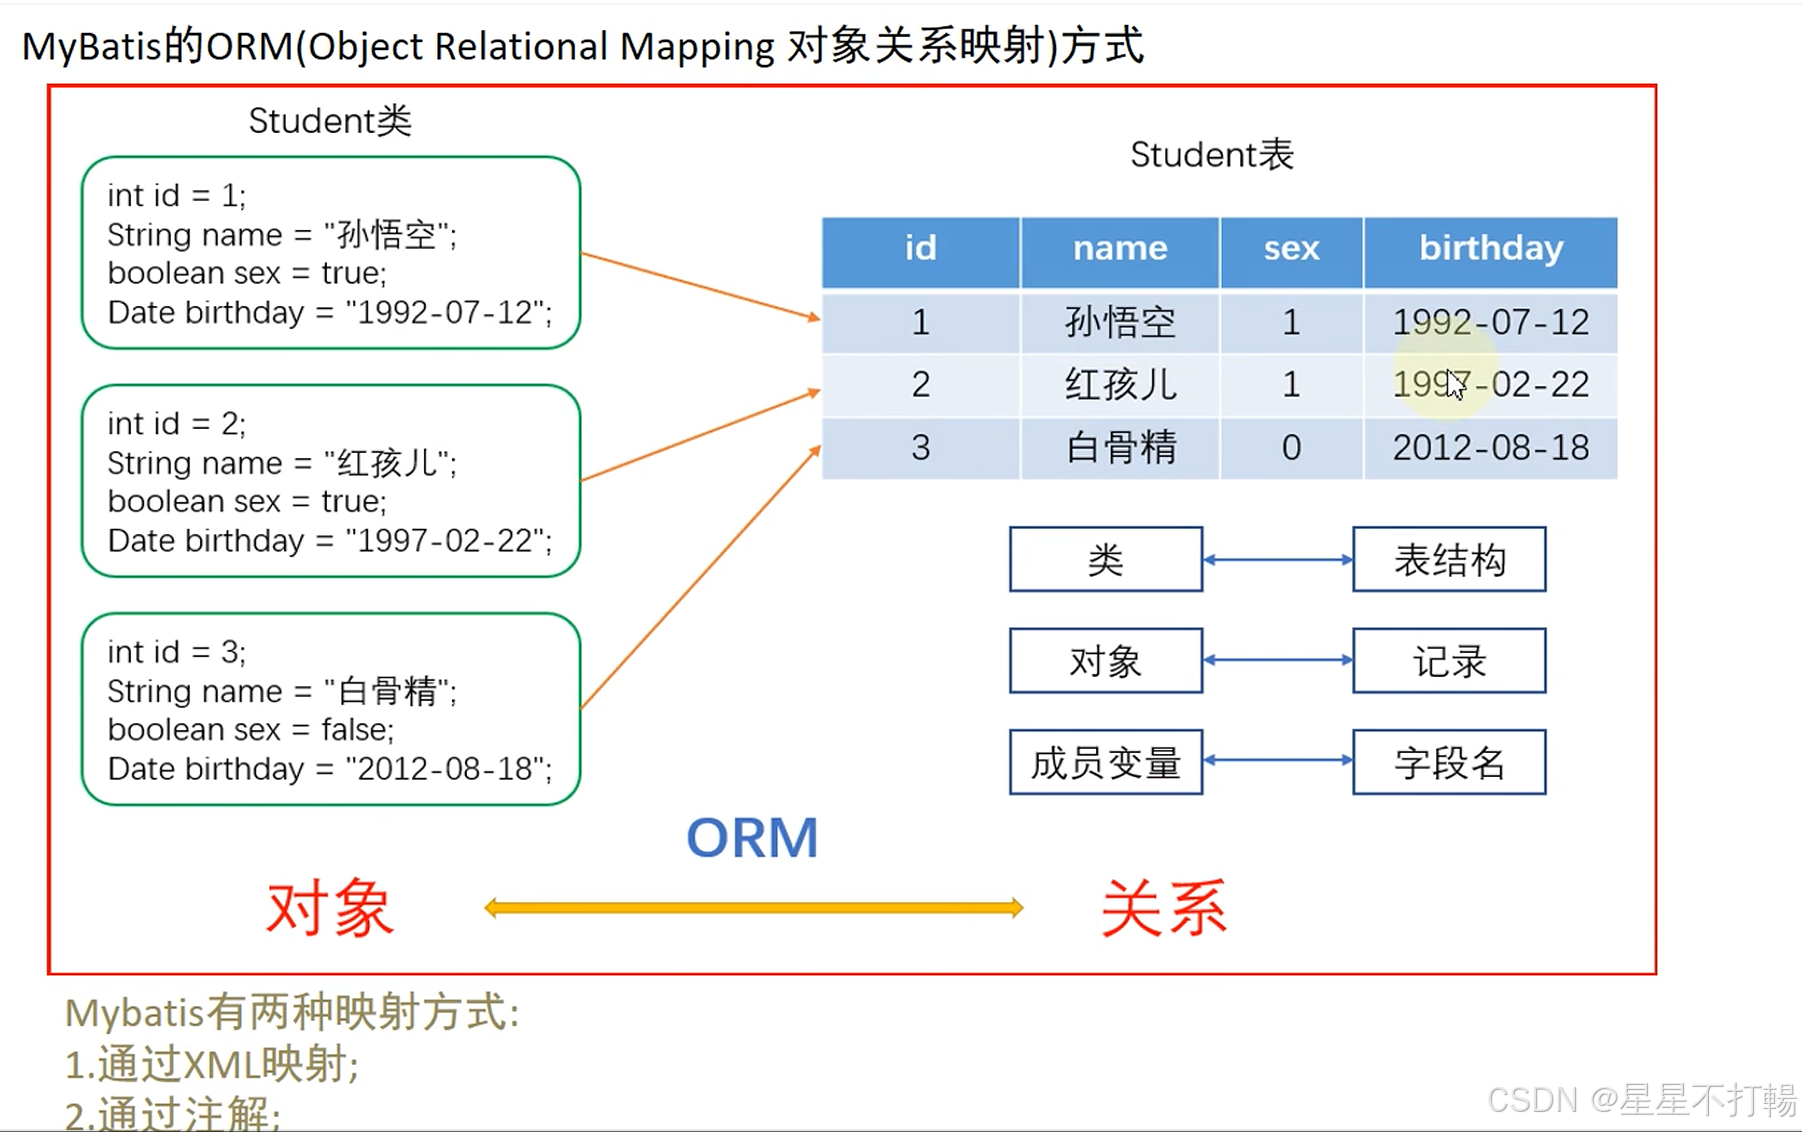Click 'Mybatis有两种映射方式:' text
This screenshot has height=1132, width=1802.
[292, 1013]
